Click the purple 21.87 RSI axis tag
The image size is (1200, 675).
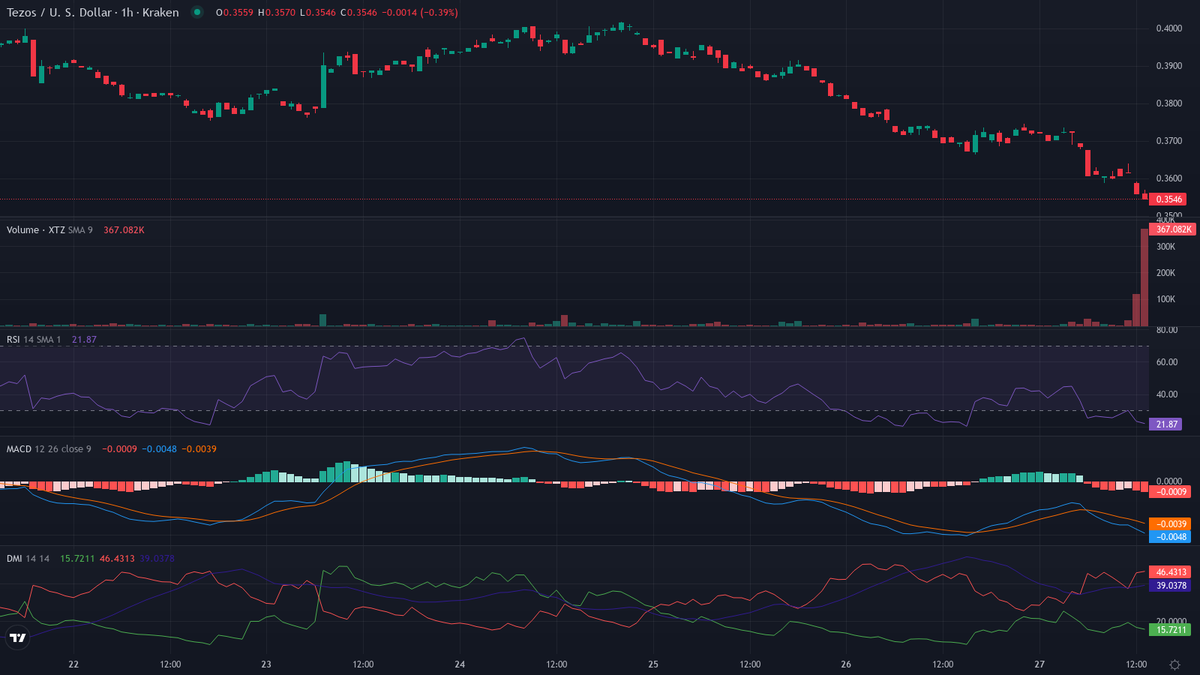click(1167, 425)
